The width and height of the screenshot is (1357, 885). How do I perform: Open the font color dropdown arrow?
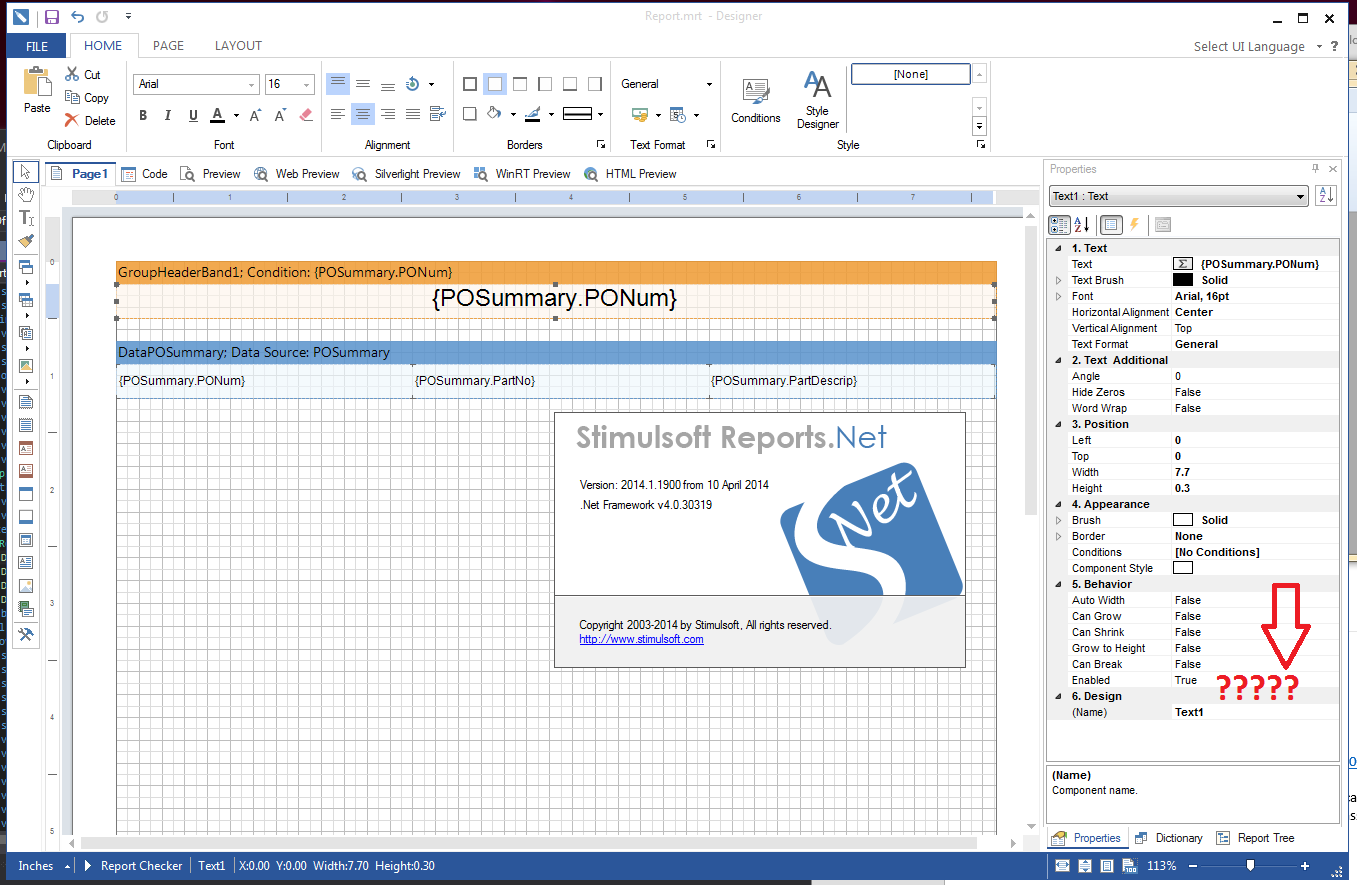pyautogui.click(x=236, y=115)
